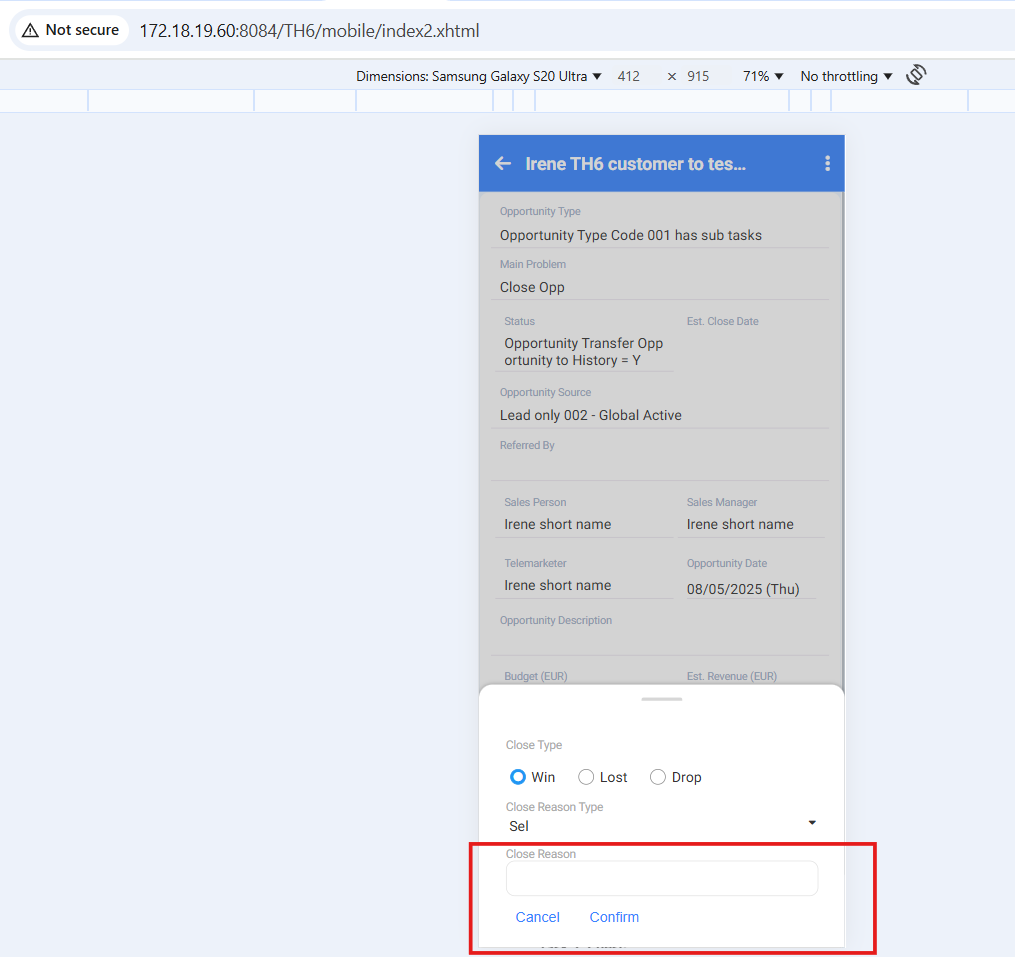The width and height of the screenshot is (1015, 957).
Task: Click the Close Reason text field
Action: click(662, 878)
